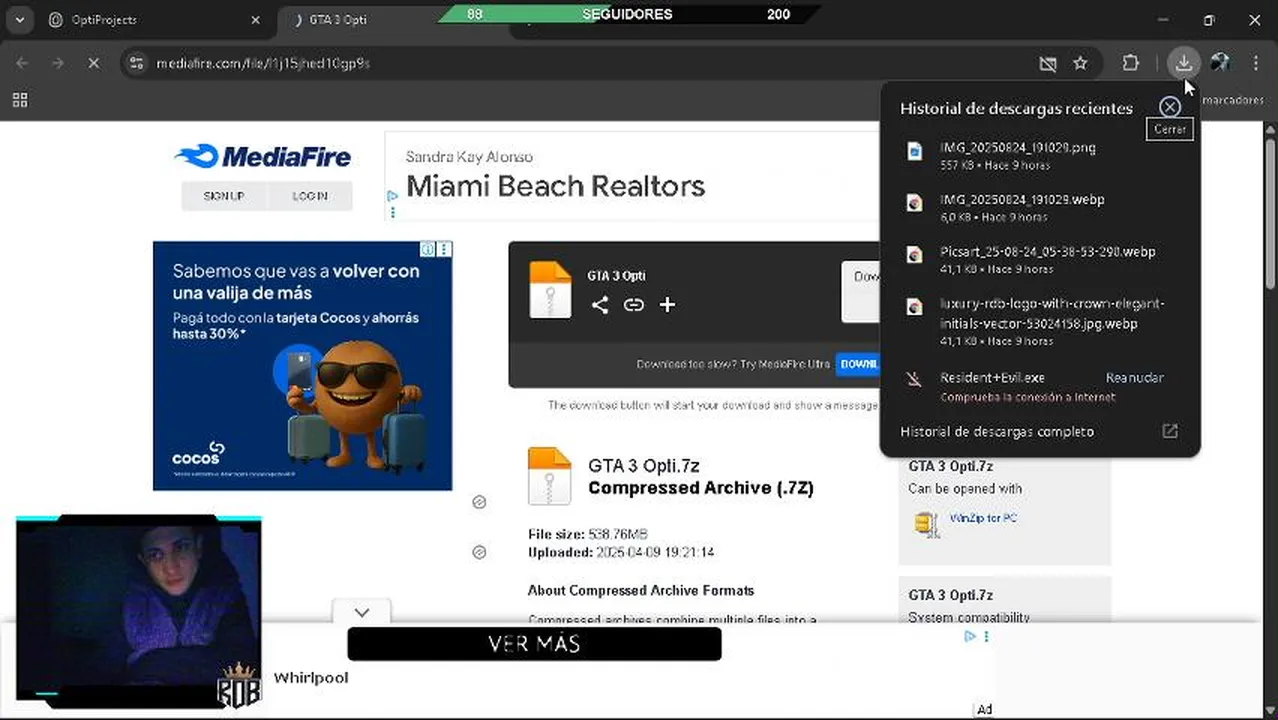This screenshot has height=720, width=1278.
Task: Open the Chrome three-dot menu
Action: (x=1256, y=63)
